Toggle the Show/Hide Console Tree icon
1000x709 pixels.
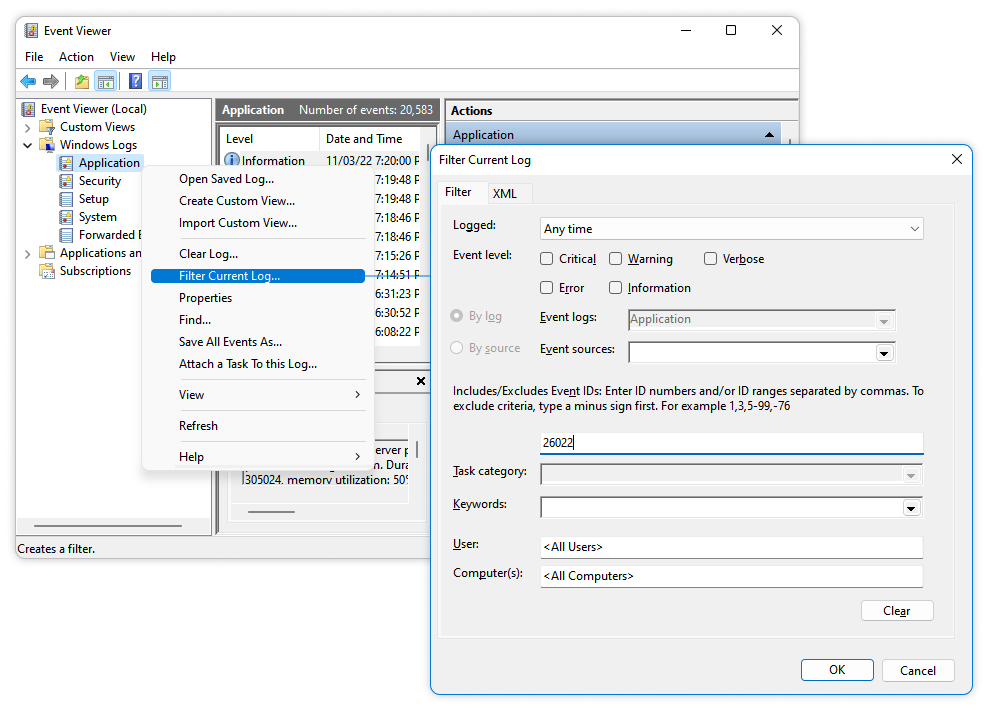(106, 82)
